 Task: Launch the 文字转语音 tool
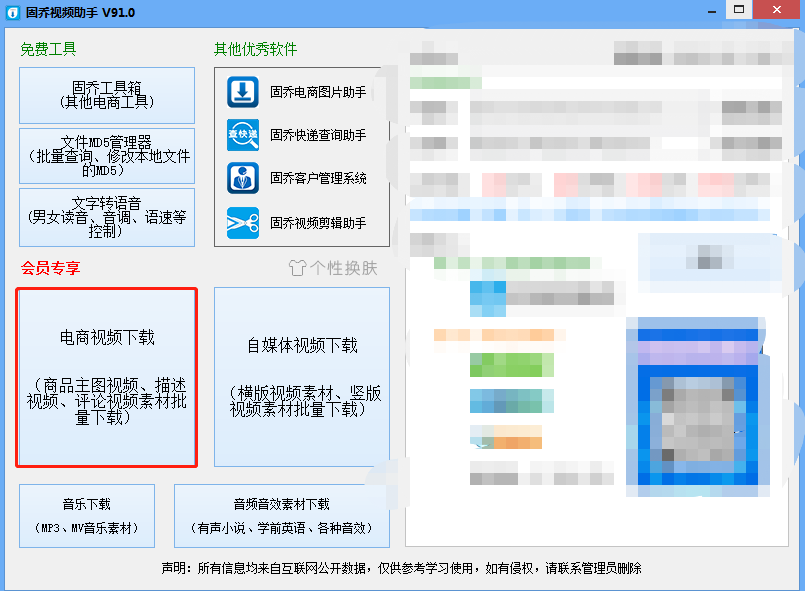point(107,217)
